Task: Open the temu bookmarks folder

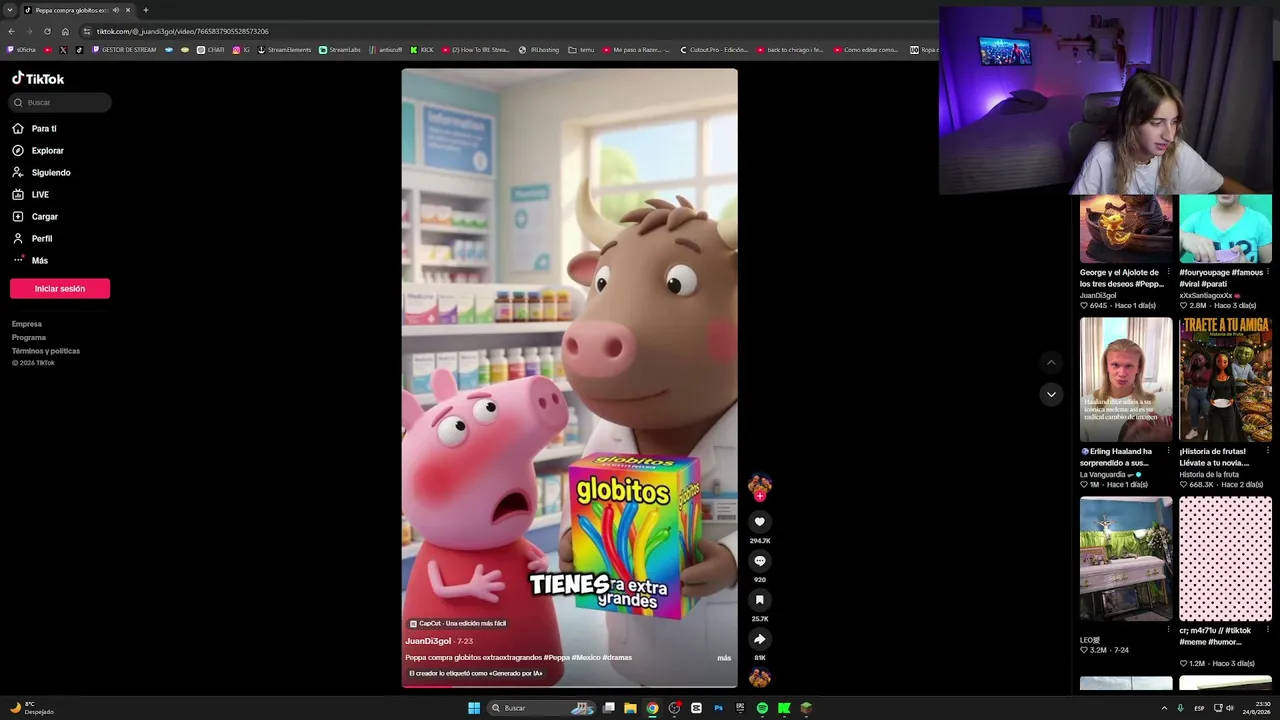Action: (x=581, y=49)
